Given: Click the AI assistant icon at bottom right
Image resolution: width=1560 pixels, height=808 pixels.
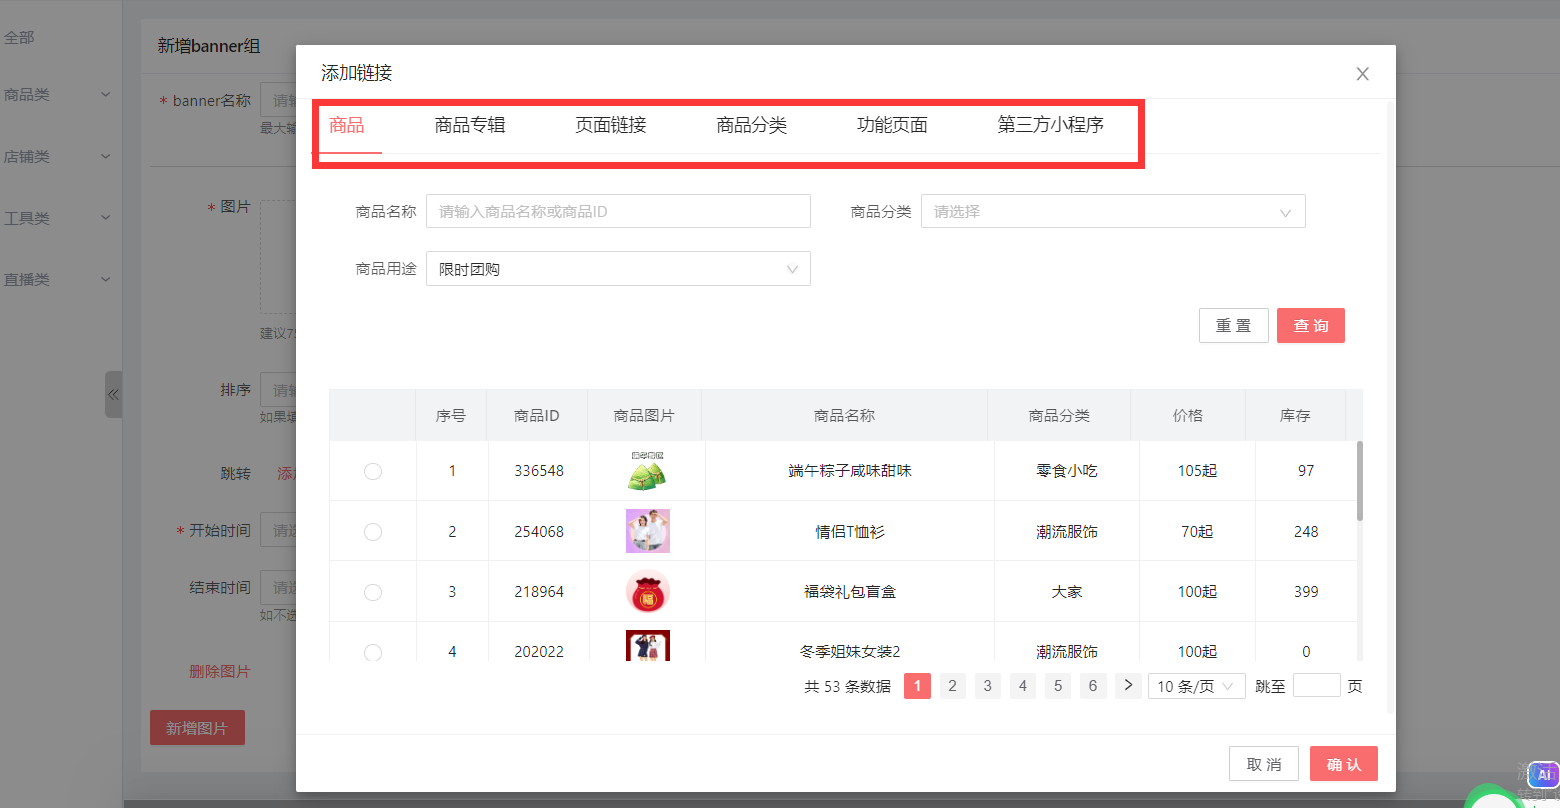Looking at the screenshot, I should 1544,775.
